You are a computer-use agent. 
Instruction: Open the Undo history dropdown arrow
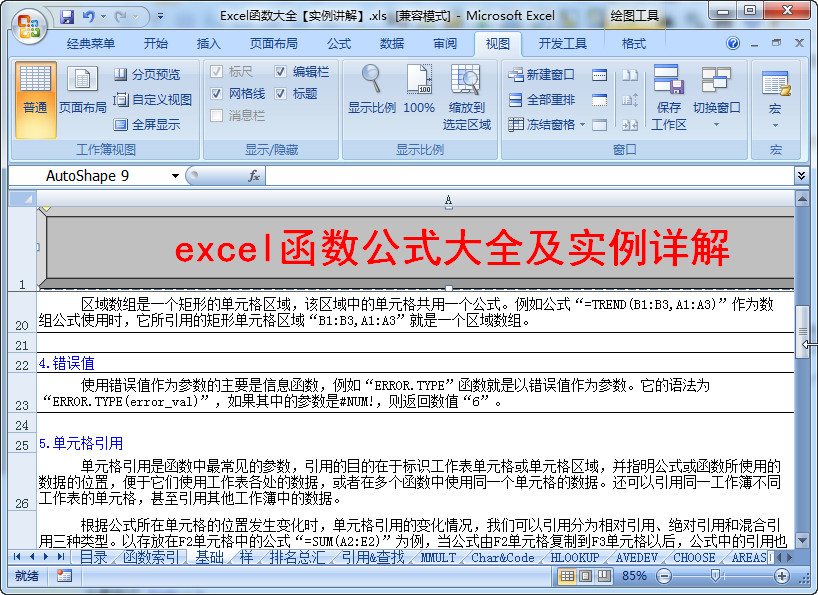click(x=103, y=17)
